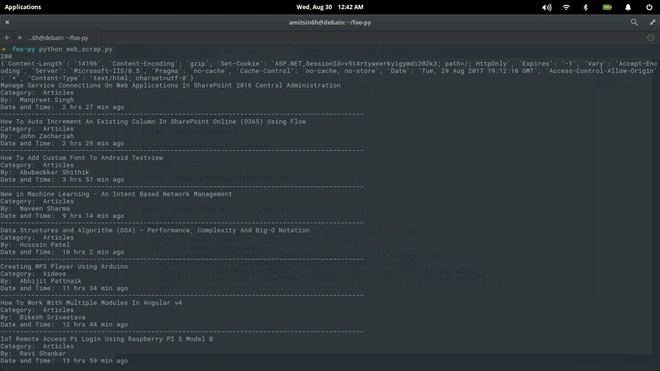
Task: Open terminal search with magnifier icon
Action: 634,22
